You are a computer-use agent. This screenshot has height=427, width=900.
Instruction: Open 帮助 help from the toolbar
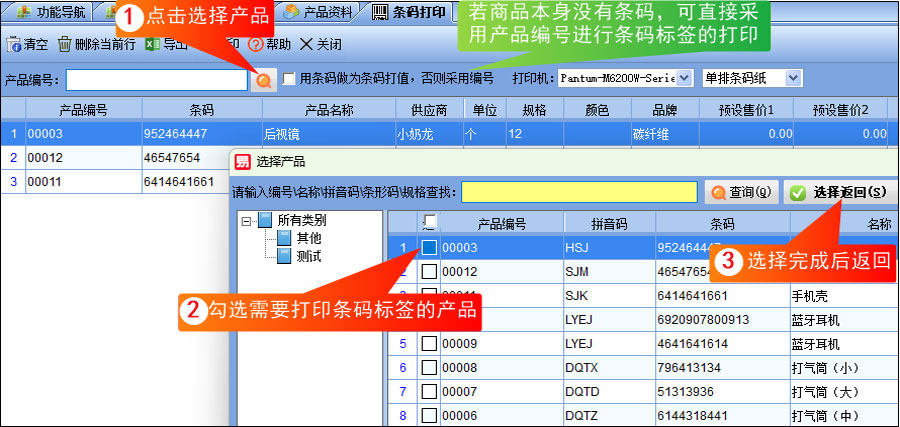coord(255,45)
